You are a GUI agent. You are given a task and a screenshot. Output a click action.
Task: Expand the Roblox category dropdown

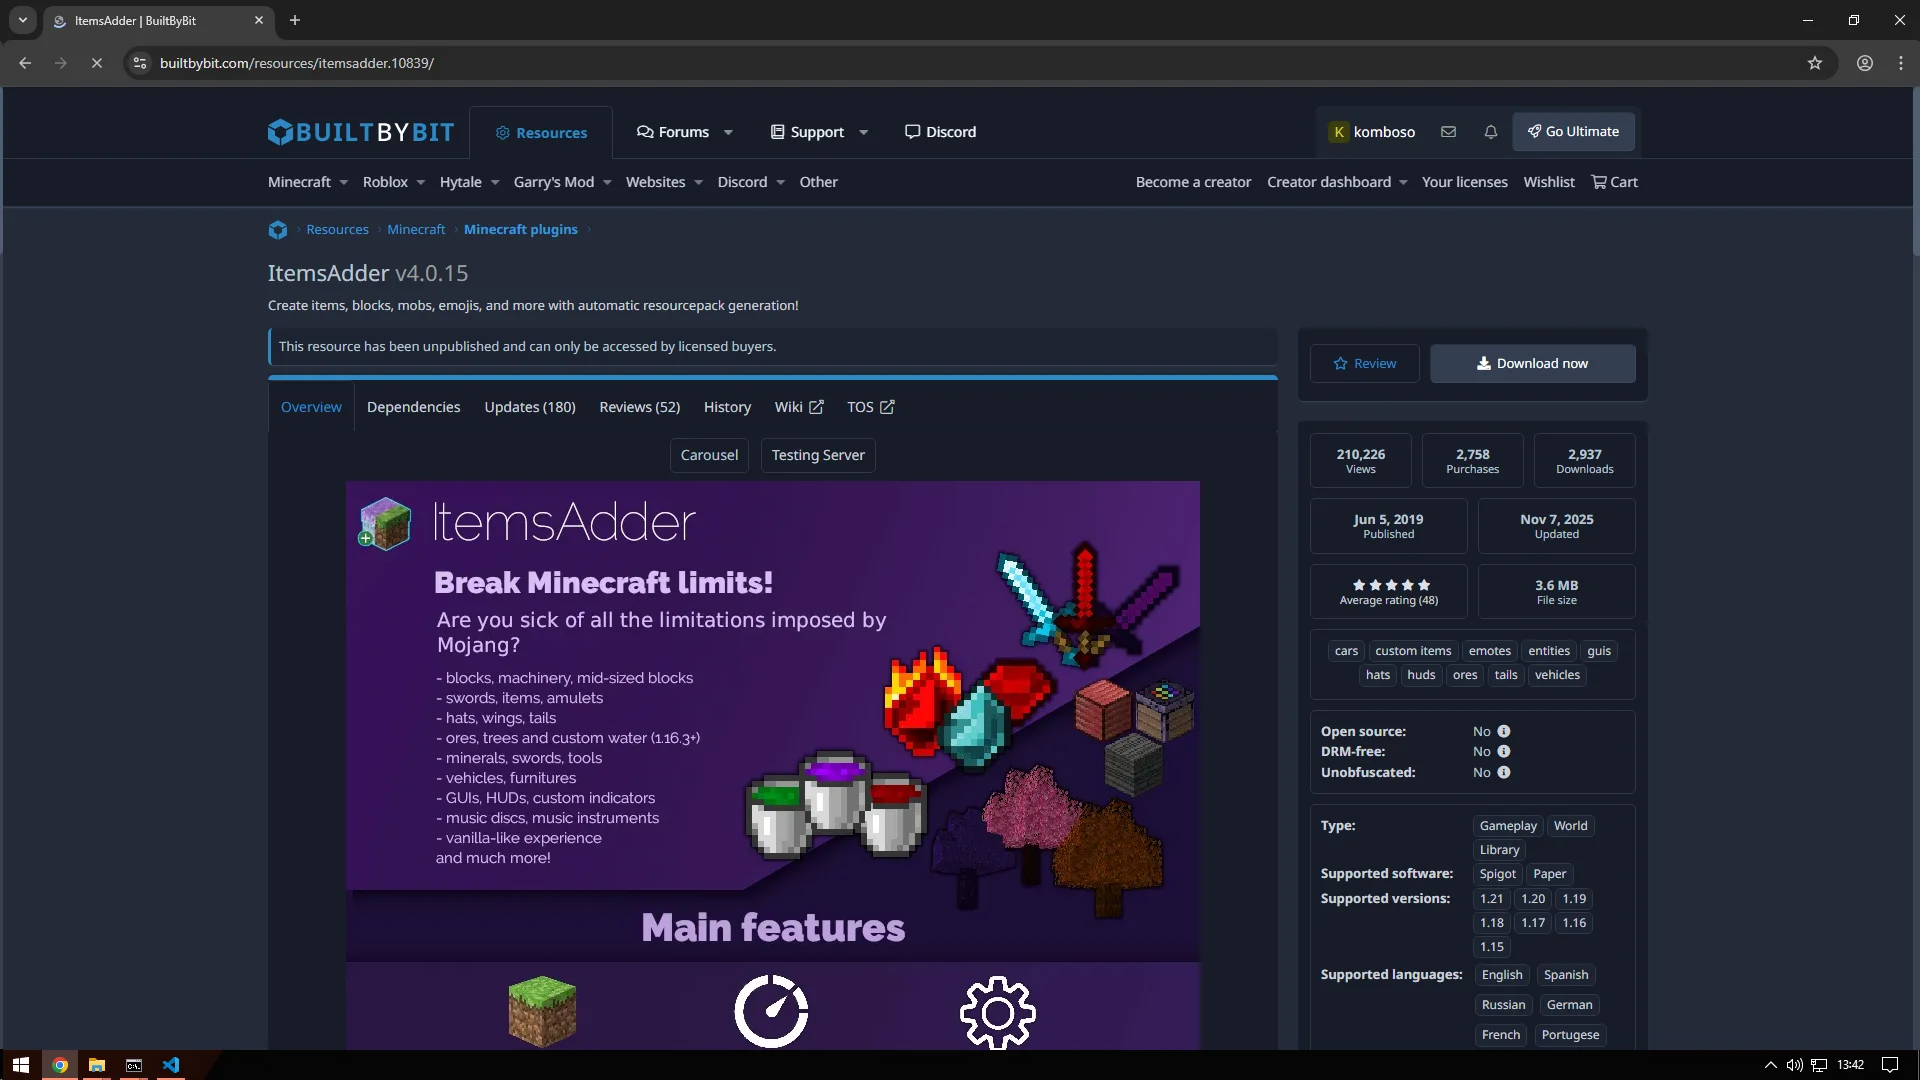[x=420, y=183]
